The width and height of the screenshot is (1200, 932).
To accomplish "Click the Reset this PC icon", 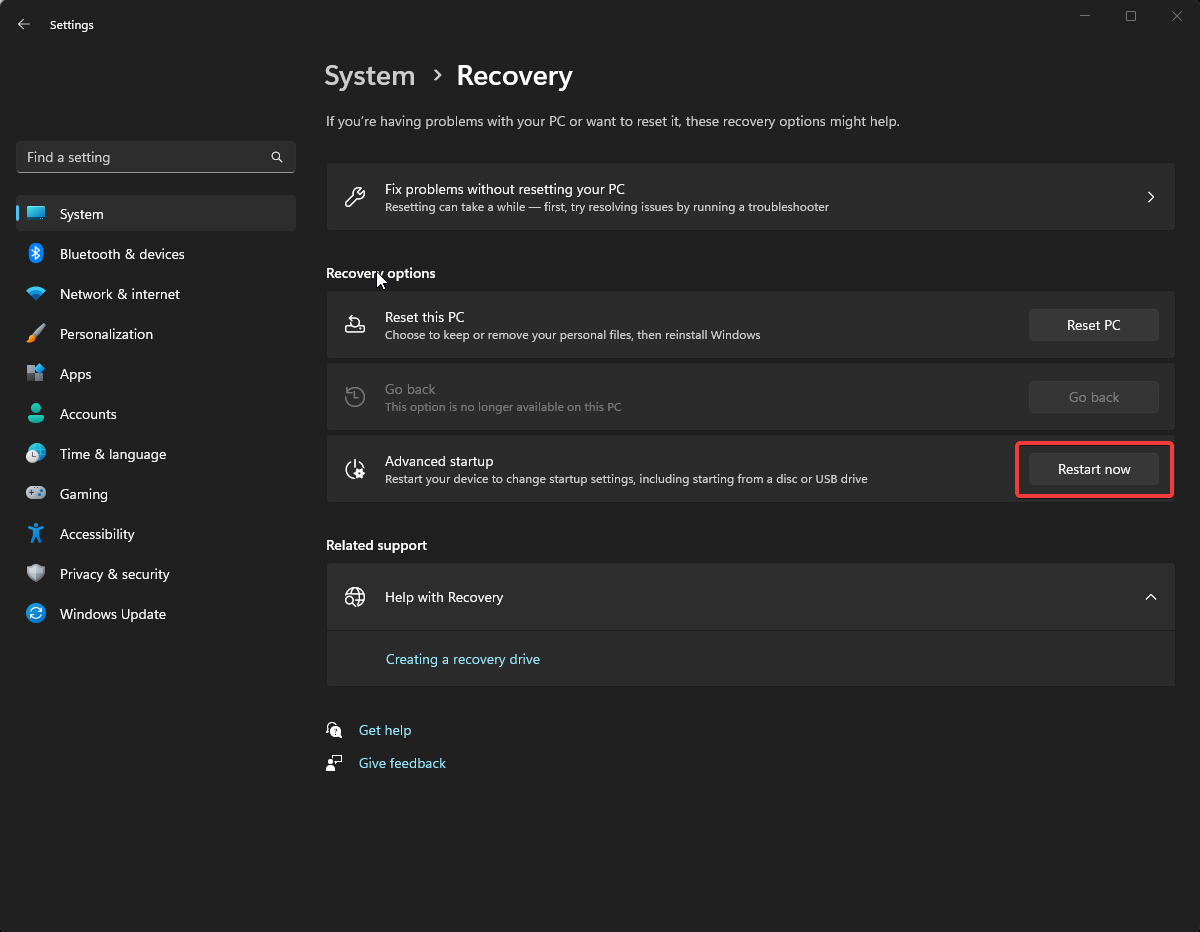I will [355, 324].
